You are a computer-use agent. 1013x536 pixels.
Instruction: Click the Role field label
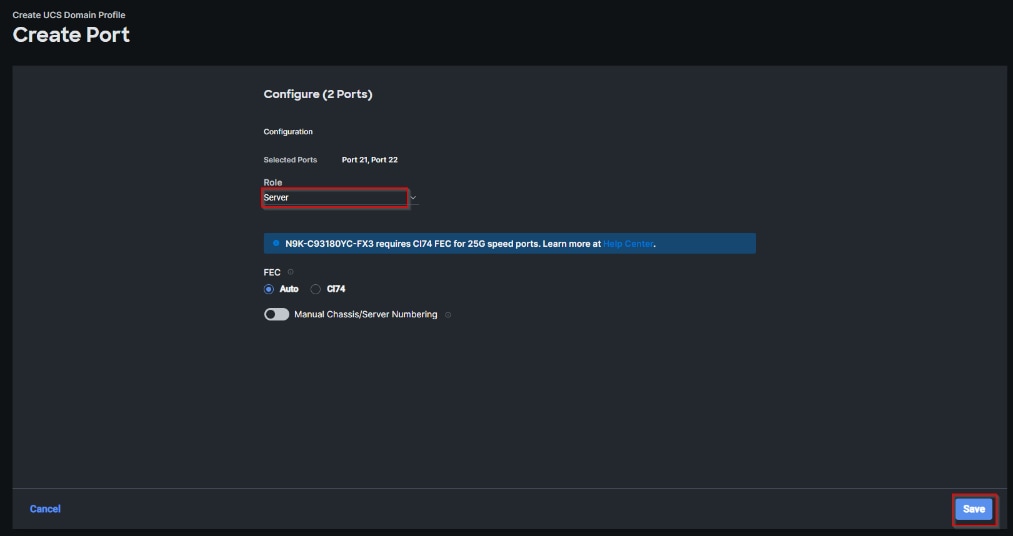pos(273,183)
